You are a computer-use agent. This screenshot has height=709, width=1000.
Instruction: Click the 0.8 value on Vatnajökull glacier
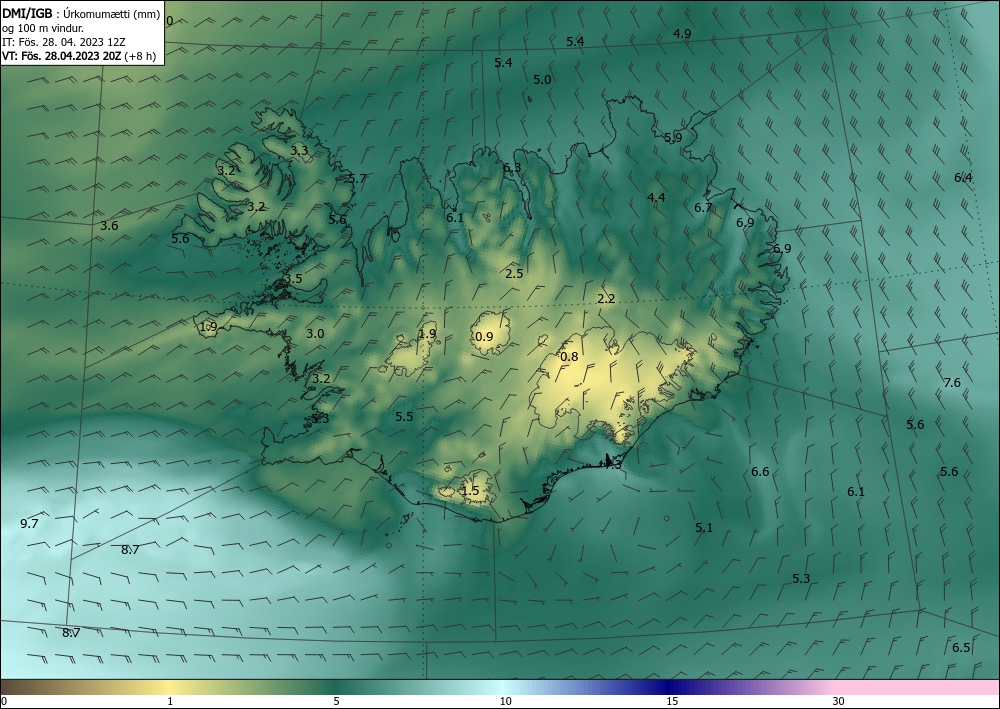pyautogui.click(x=569, y=356)
